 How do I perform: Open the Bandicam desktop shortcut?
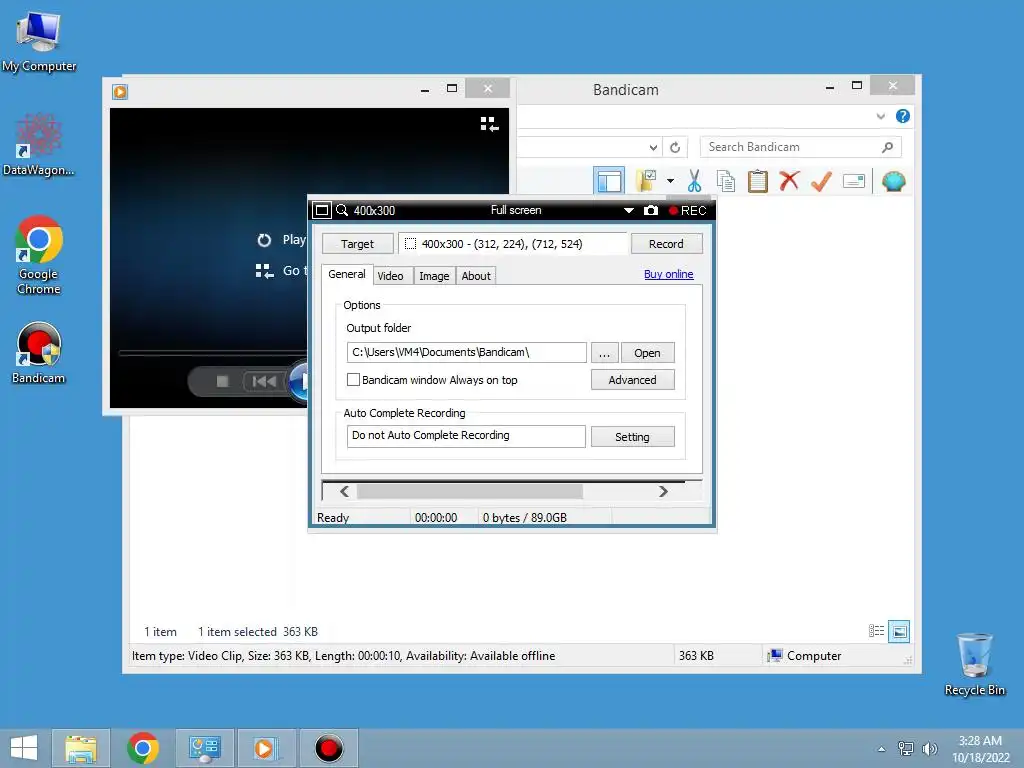[x=39, y=353]
